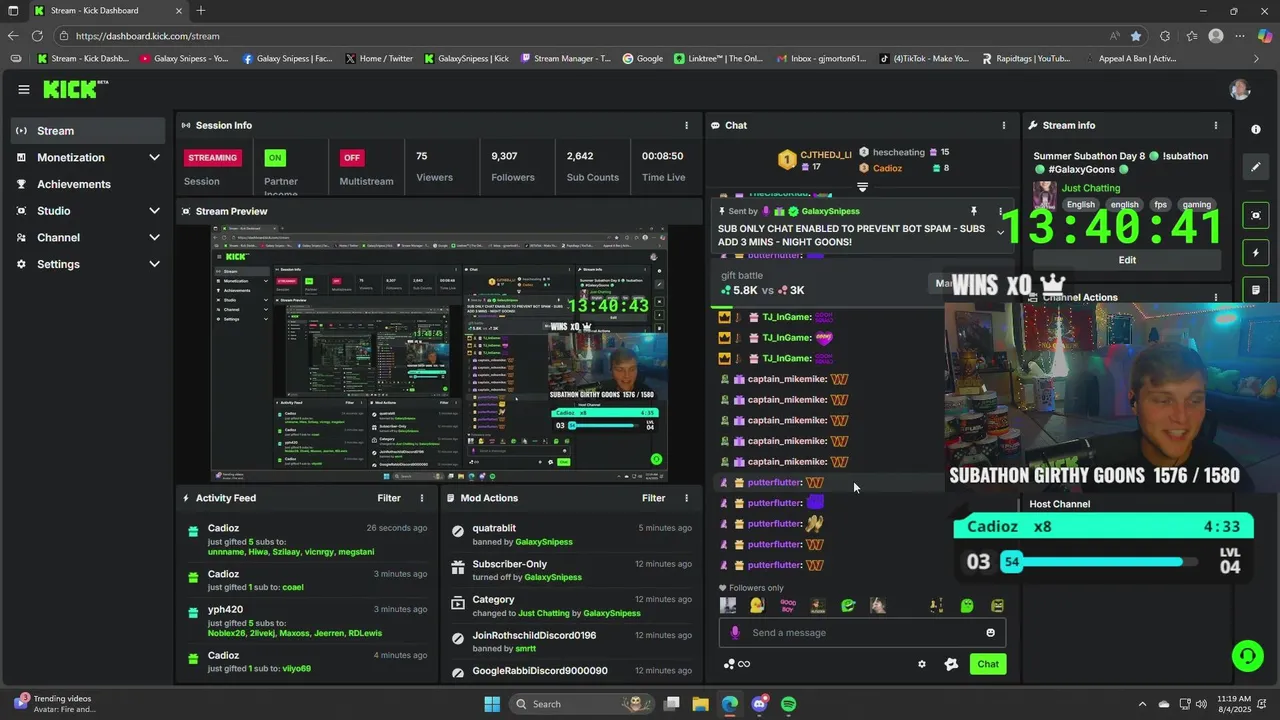This screenshot has width=1280, height=720.
Task: Click quatrablit in Mod Actions list
Action: coord(494,528)
